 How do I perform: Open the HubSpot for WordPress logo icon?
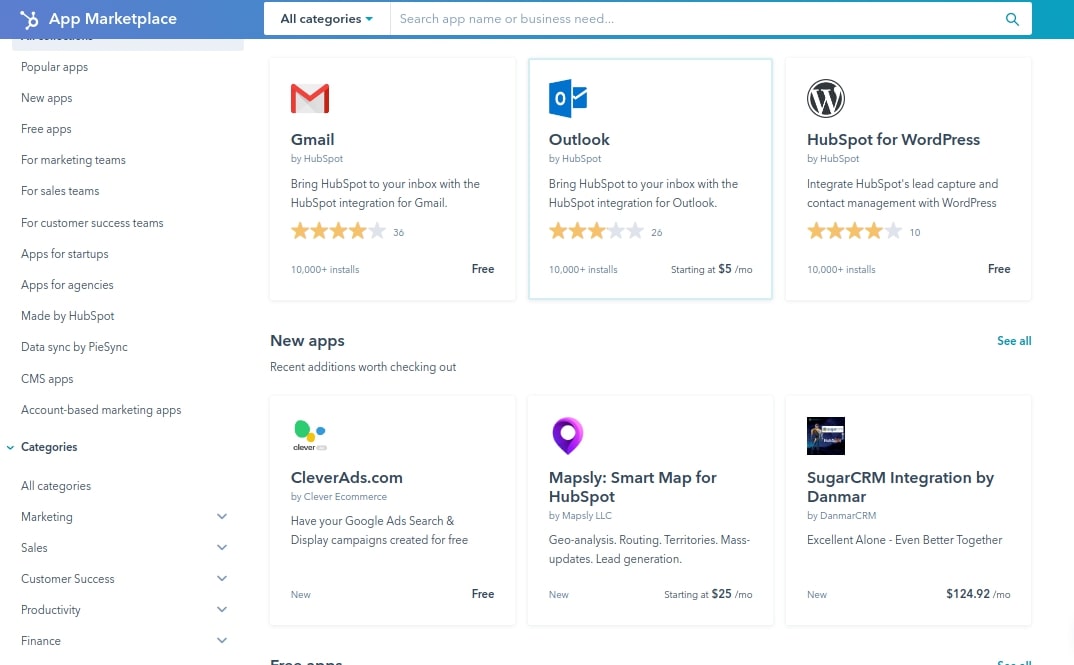825,99
